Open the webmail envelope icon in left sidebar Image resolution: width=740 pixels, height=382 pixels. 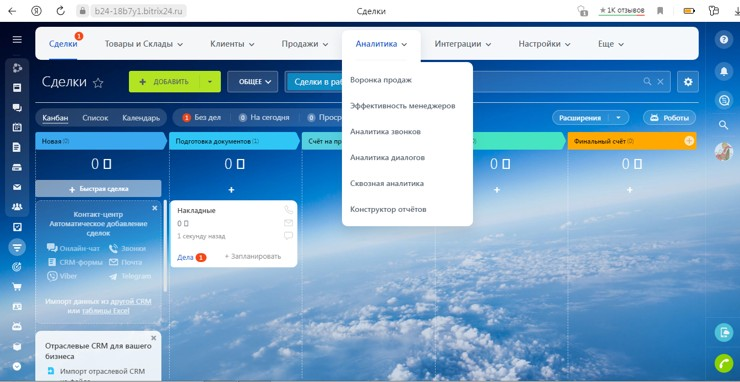coord(17,187)
